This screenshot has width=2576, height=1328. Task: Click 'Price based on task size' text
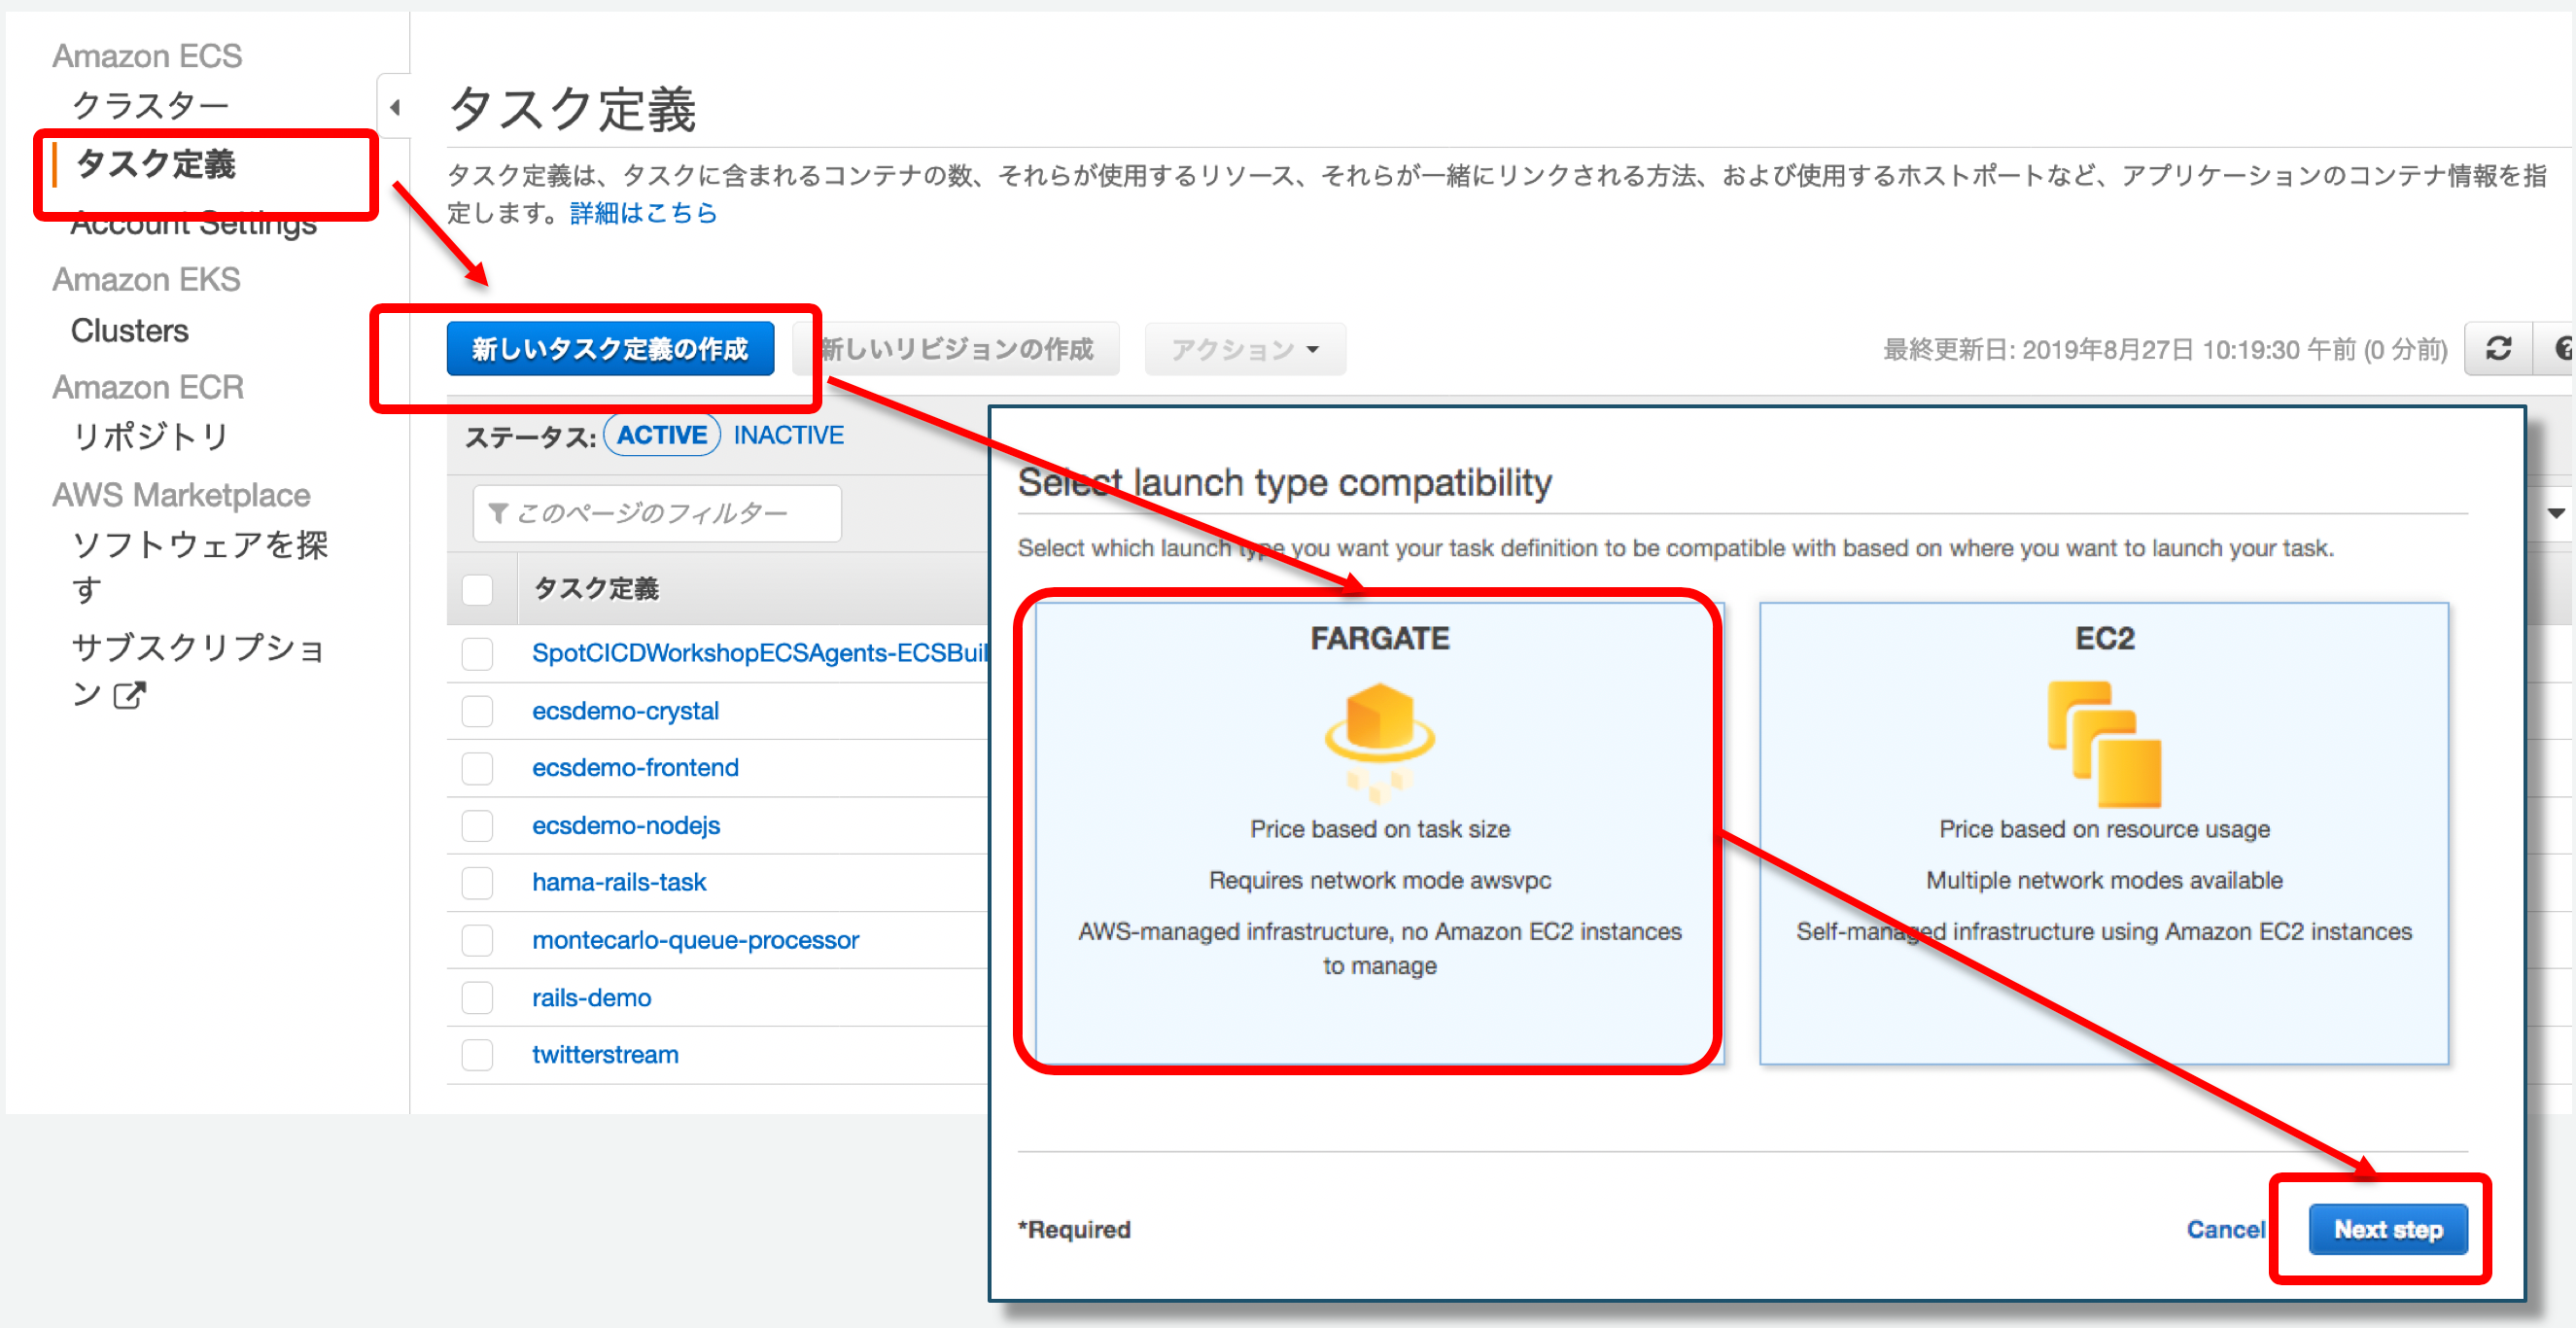(1380, 829)
